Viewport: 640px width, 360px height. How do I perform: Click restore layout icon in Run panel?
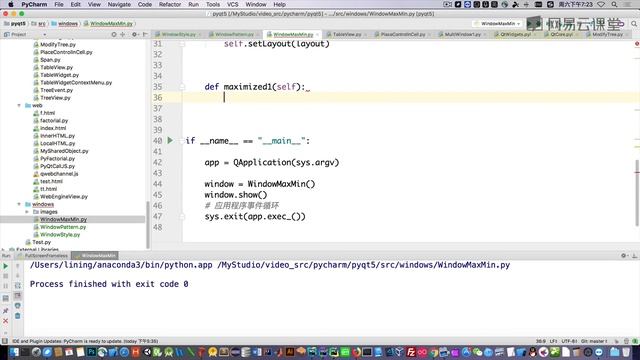coord(6,298)
